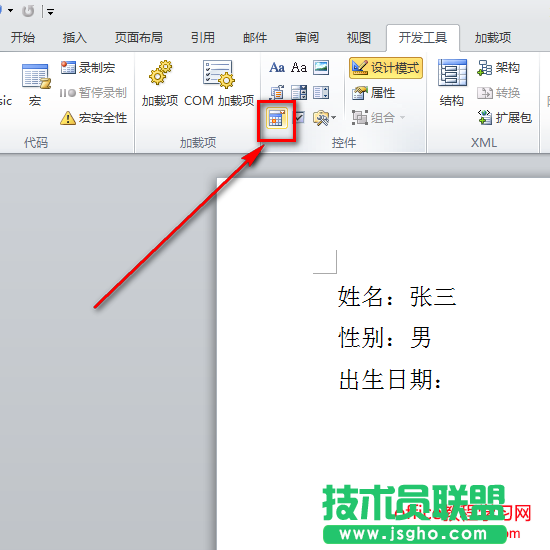Toggle 设计模式 design mode
The image size is (550, 550).
(386, 68)
